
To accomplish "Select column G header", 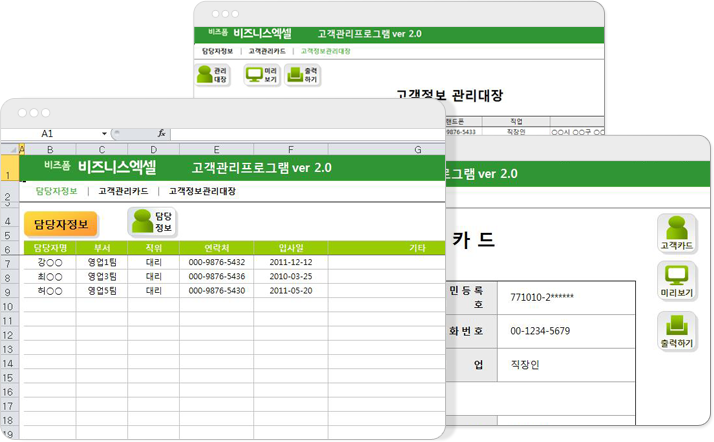I will 386,149.
